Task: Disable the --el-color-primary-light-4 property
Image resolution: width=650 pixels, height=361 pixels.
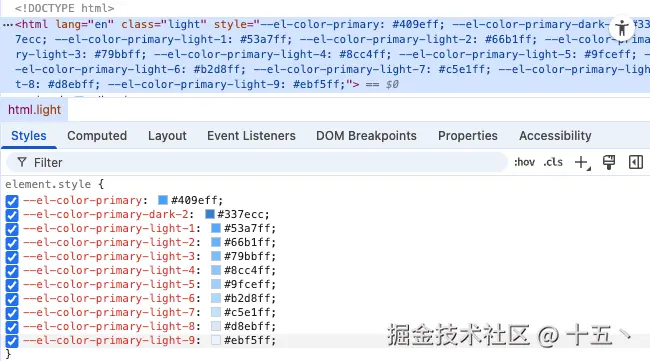Action: 12,271
